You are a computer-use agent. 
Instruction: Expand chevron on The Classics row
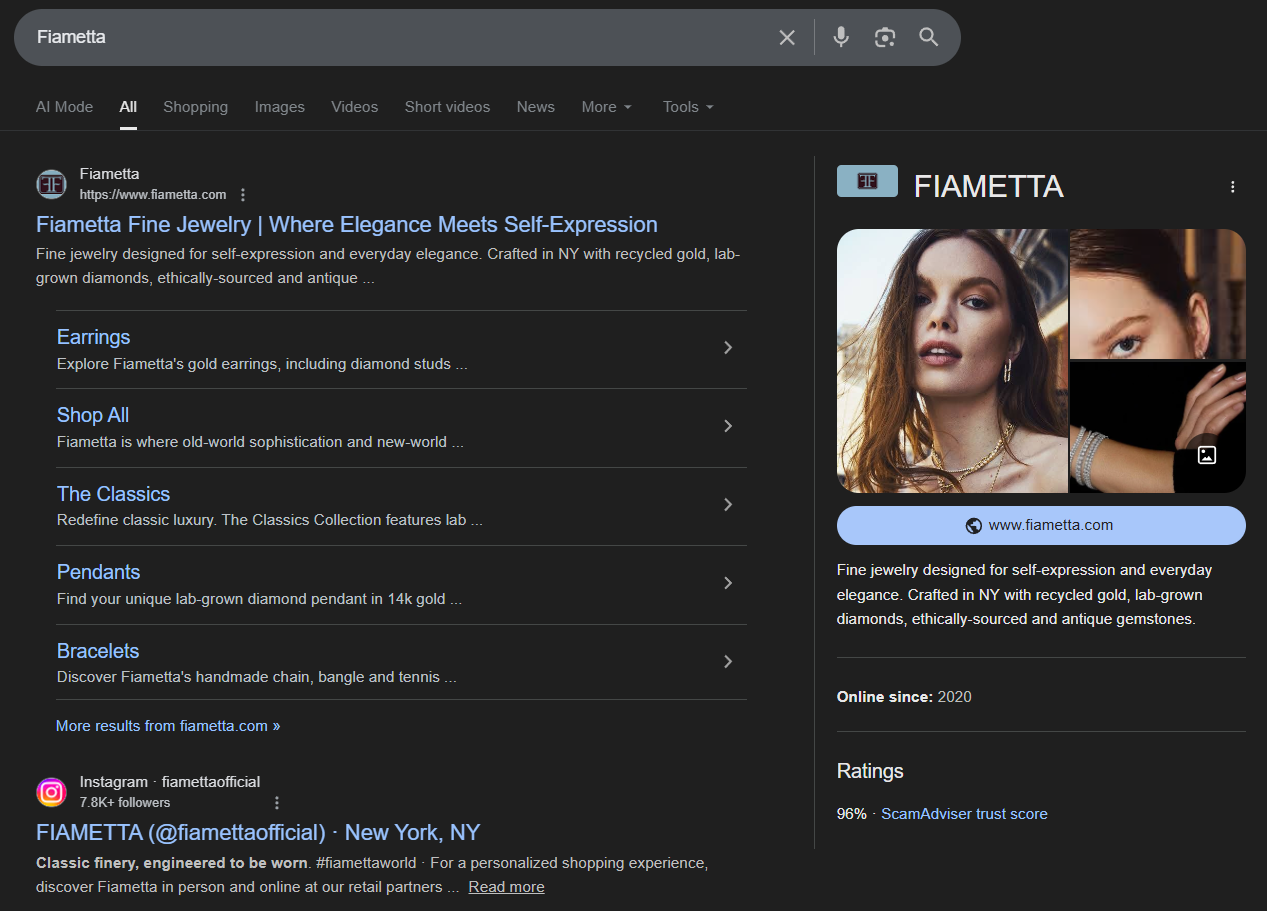[x=728, y=505]
